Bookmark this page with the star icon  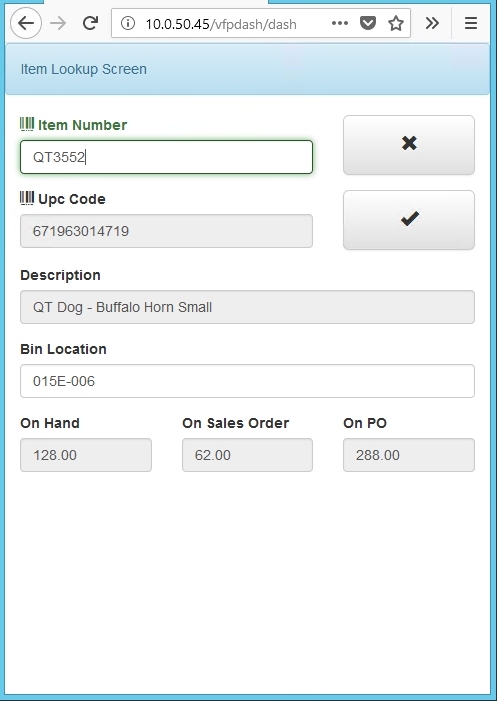coord(396,23)
